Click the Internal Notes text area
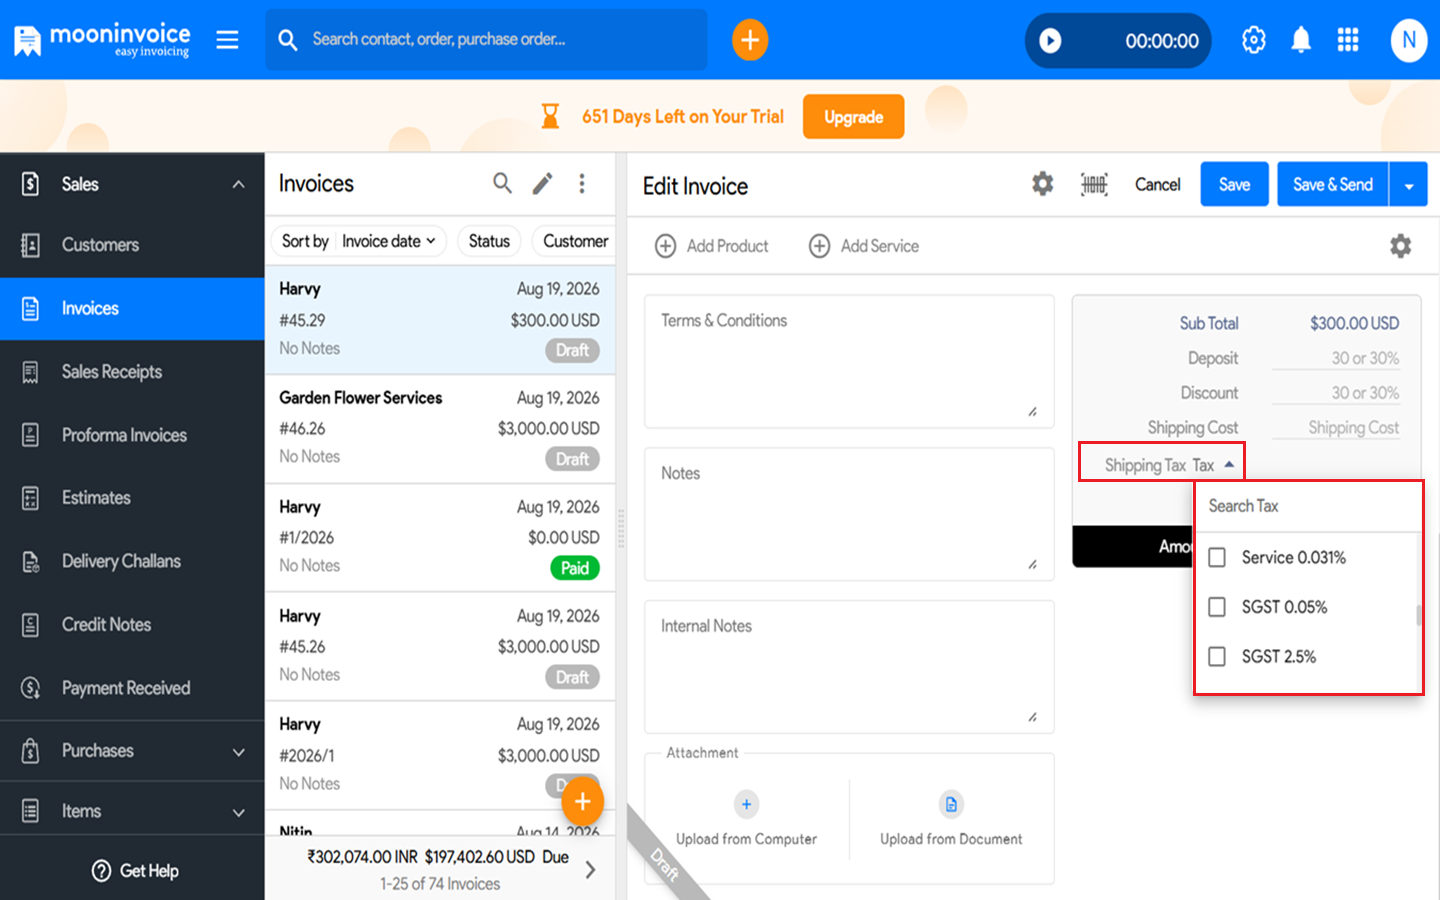1440x900 pixels. coord(849,667)
